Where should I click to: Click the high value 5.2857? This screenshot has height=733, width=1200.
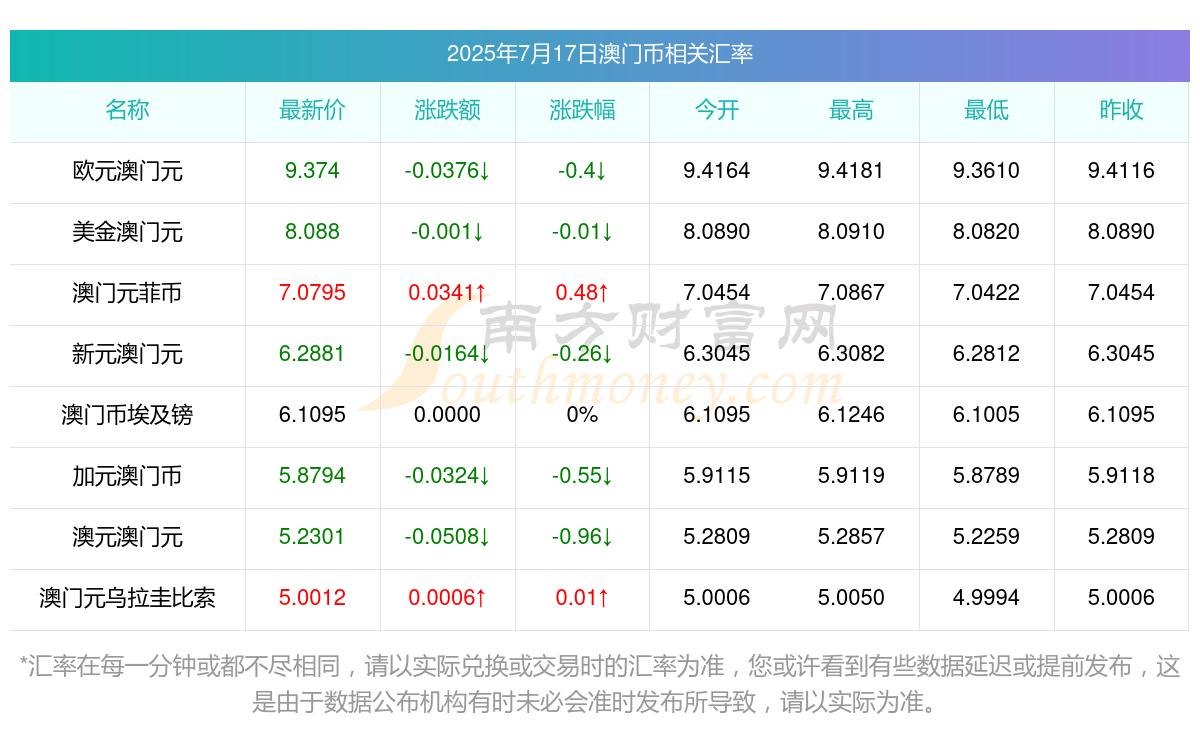click(x=852, y=537)
